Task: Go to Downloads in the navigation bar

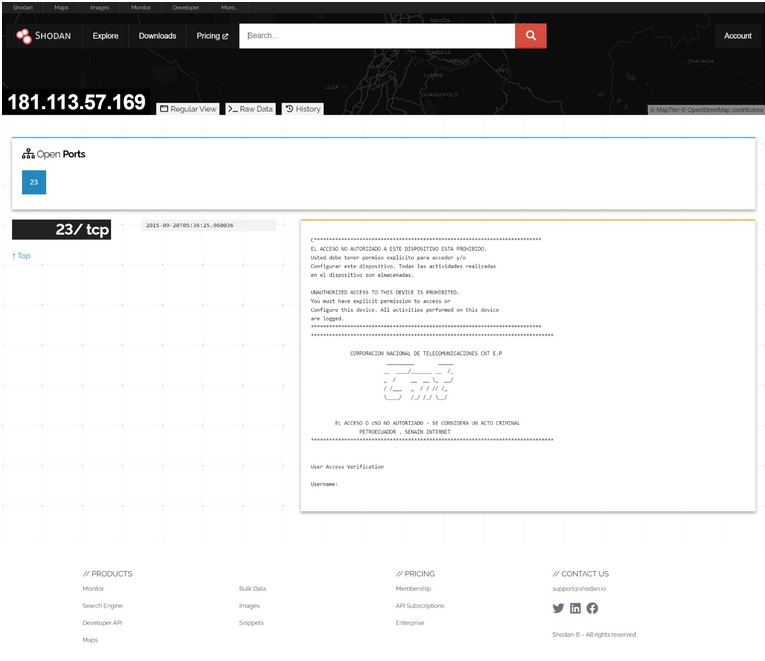Action: pos(157,36)
